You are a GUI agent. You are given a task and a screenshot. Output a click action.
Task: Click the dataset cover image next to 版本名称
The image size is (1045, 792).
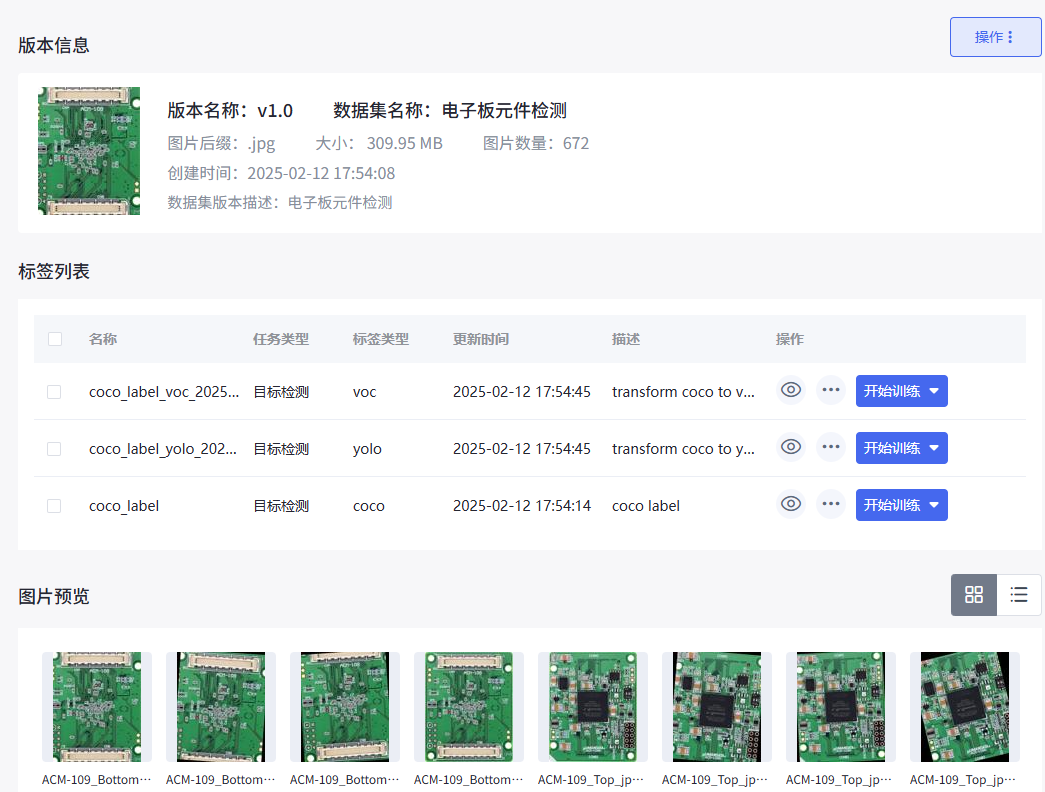[x=89, y=150]
